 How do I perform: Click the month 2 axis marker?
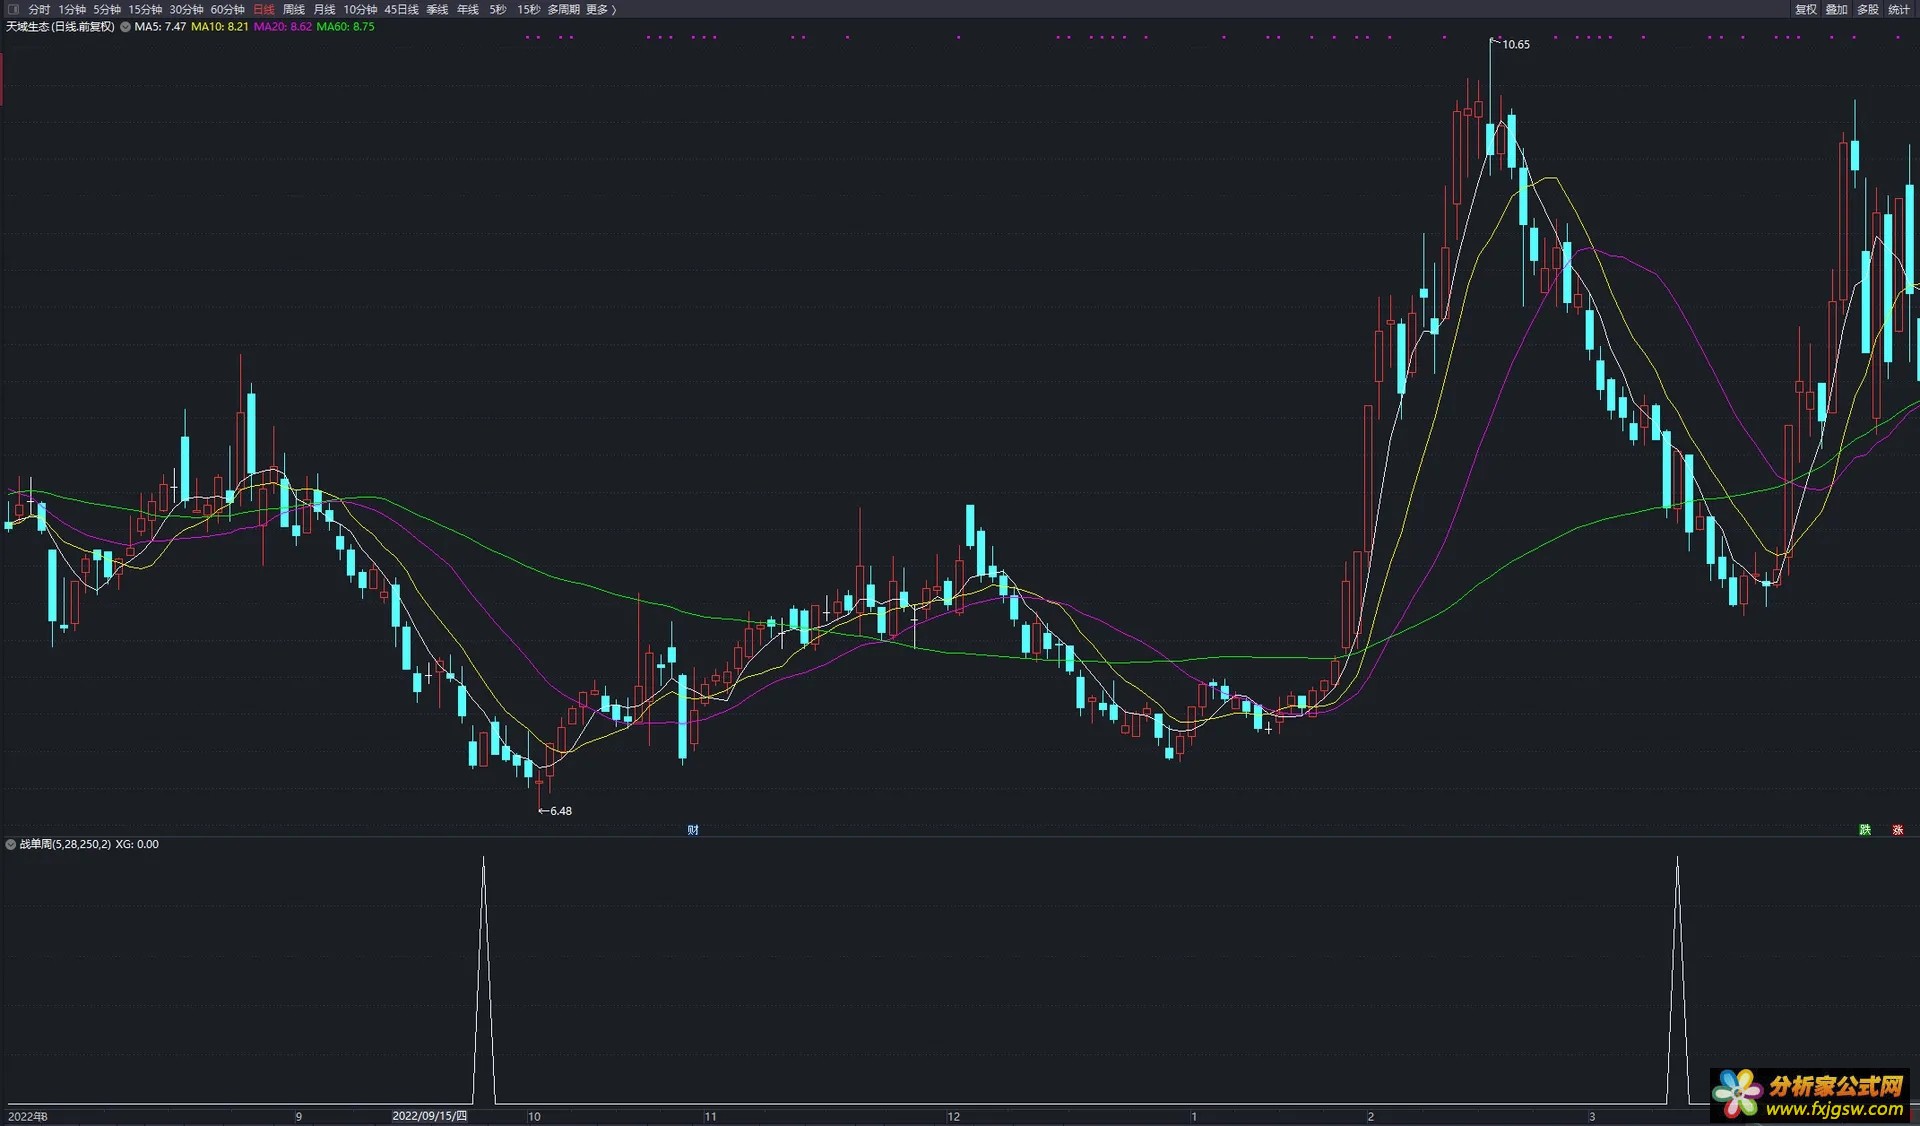(1370, 1116)
